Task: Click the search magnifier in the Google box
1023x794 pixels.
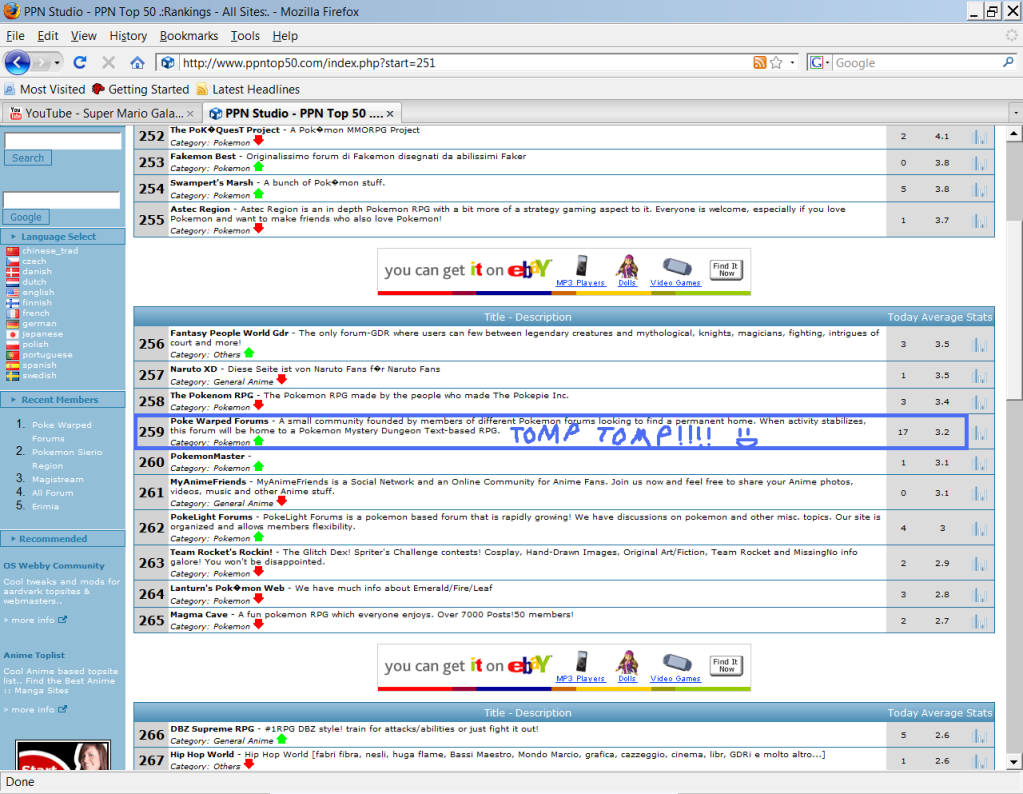Action: (1008, 63)
